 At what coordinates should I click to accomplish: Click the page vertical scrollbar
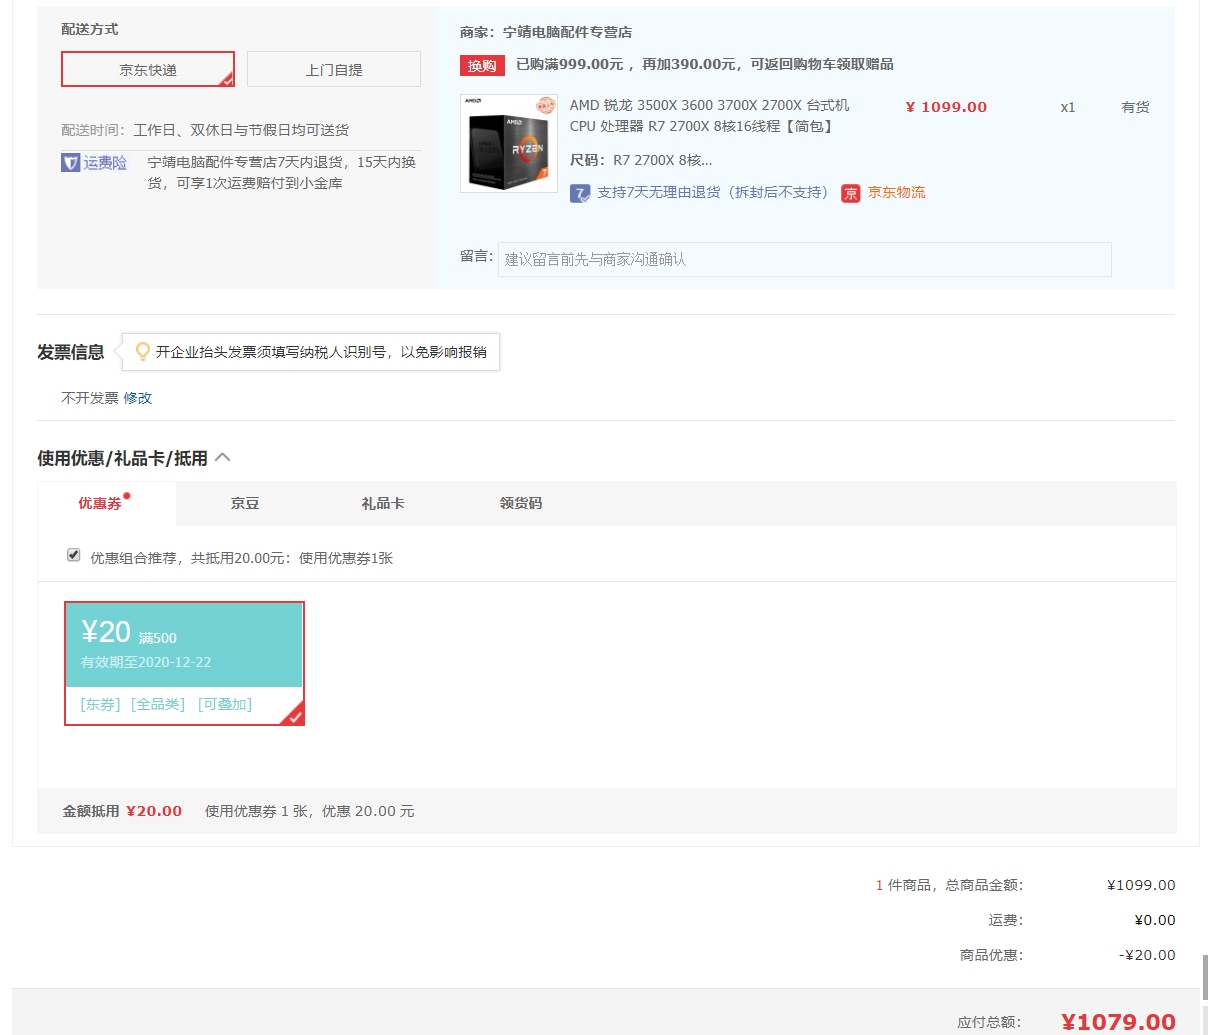click(x=1204, y=978)
